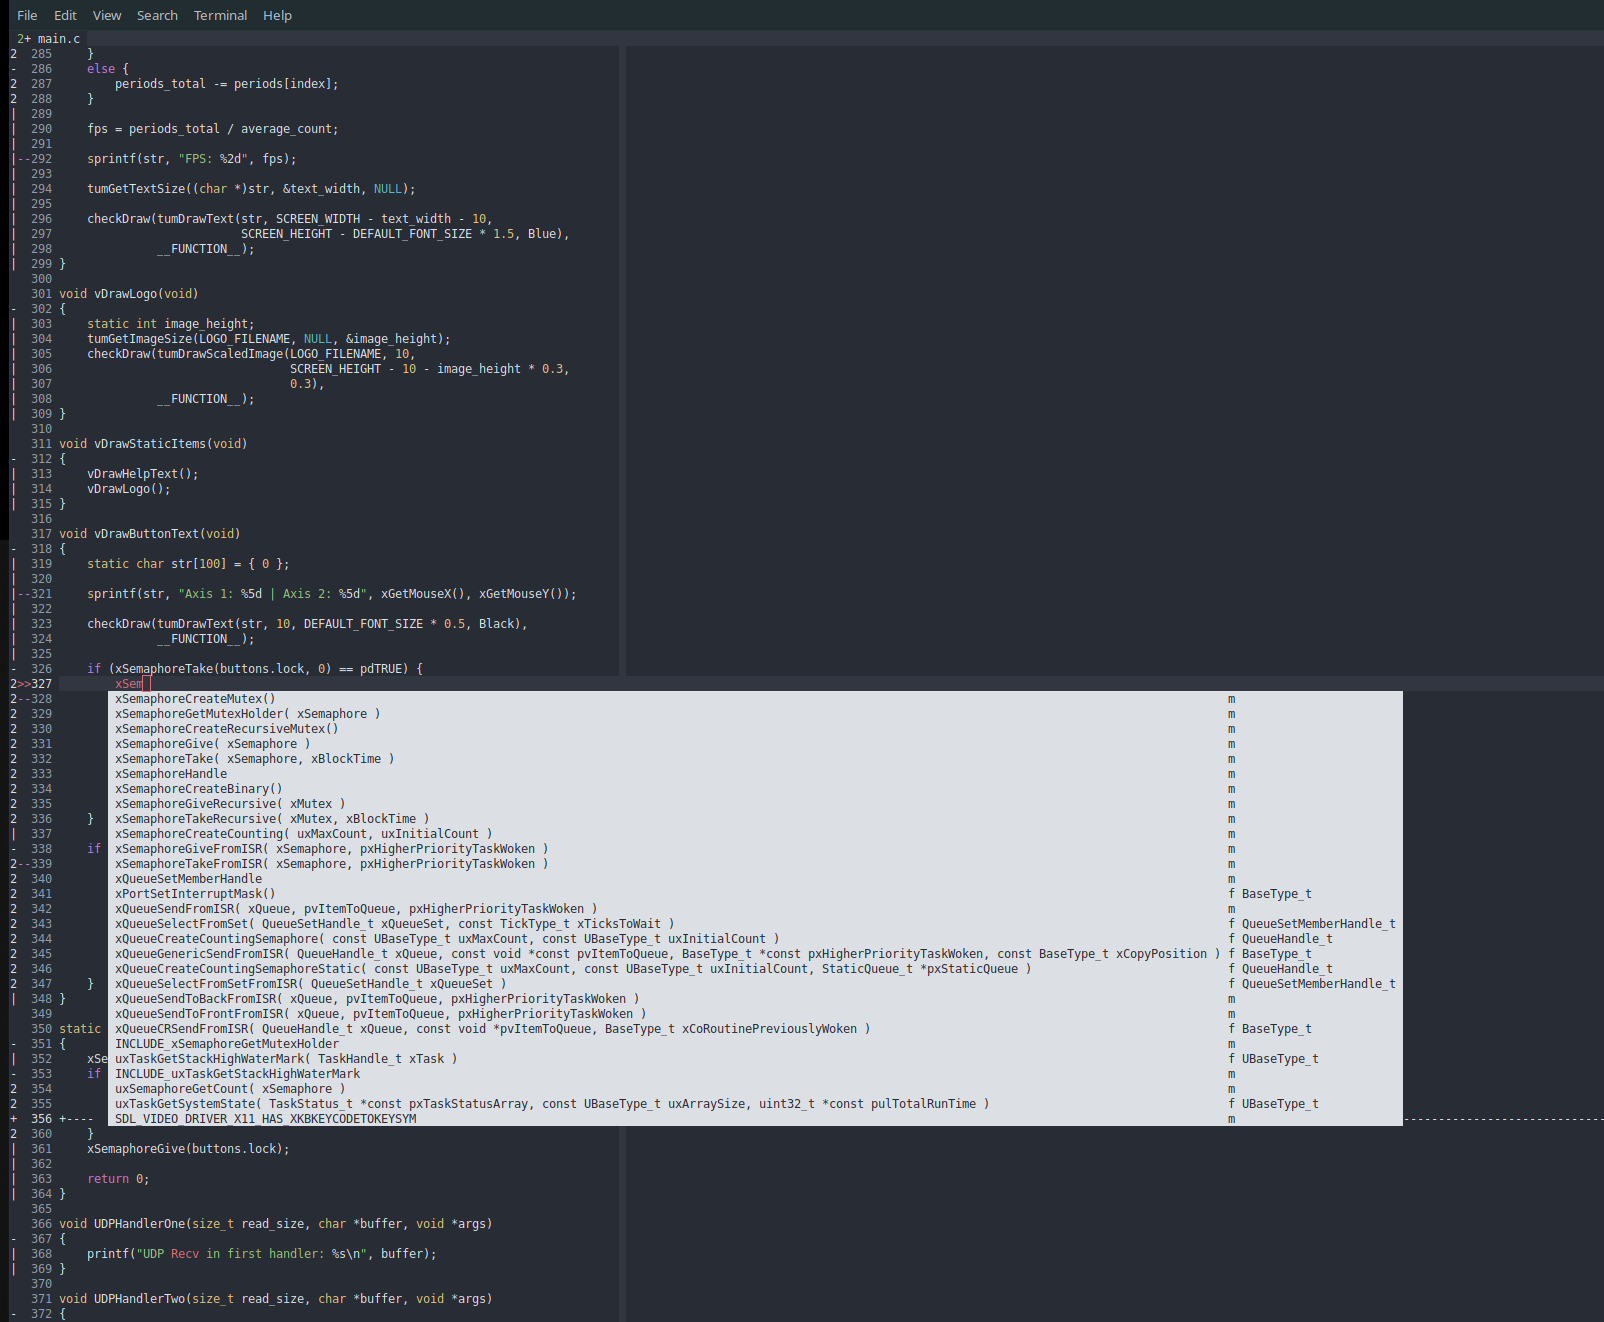Open the Terminal menu
Screen dimensions: 1604x1322
(220, 15)
